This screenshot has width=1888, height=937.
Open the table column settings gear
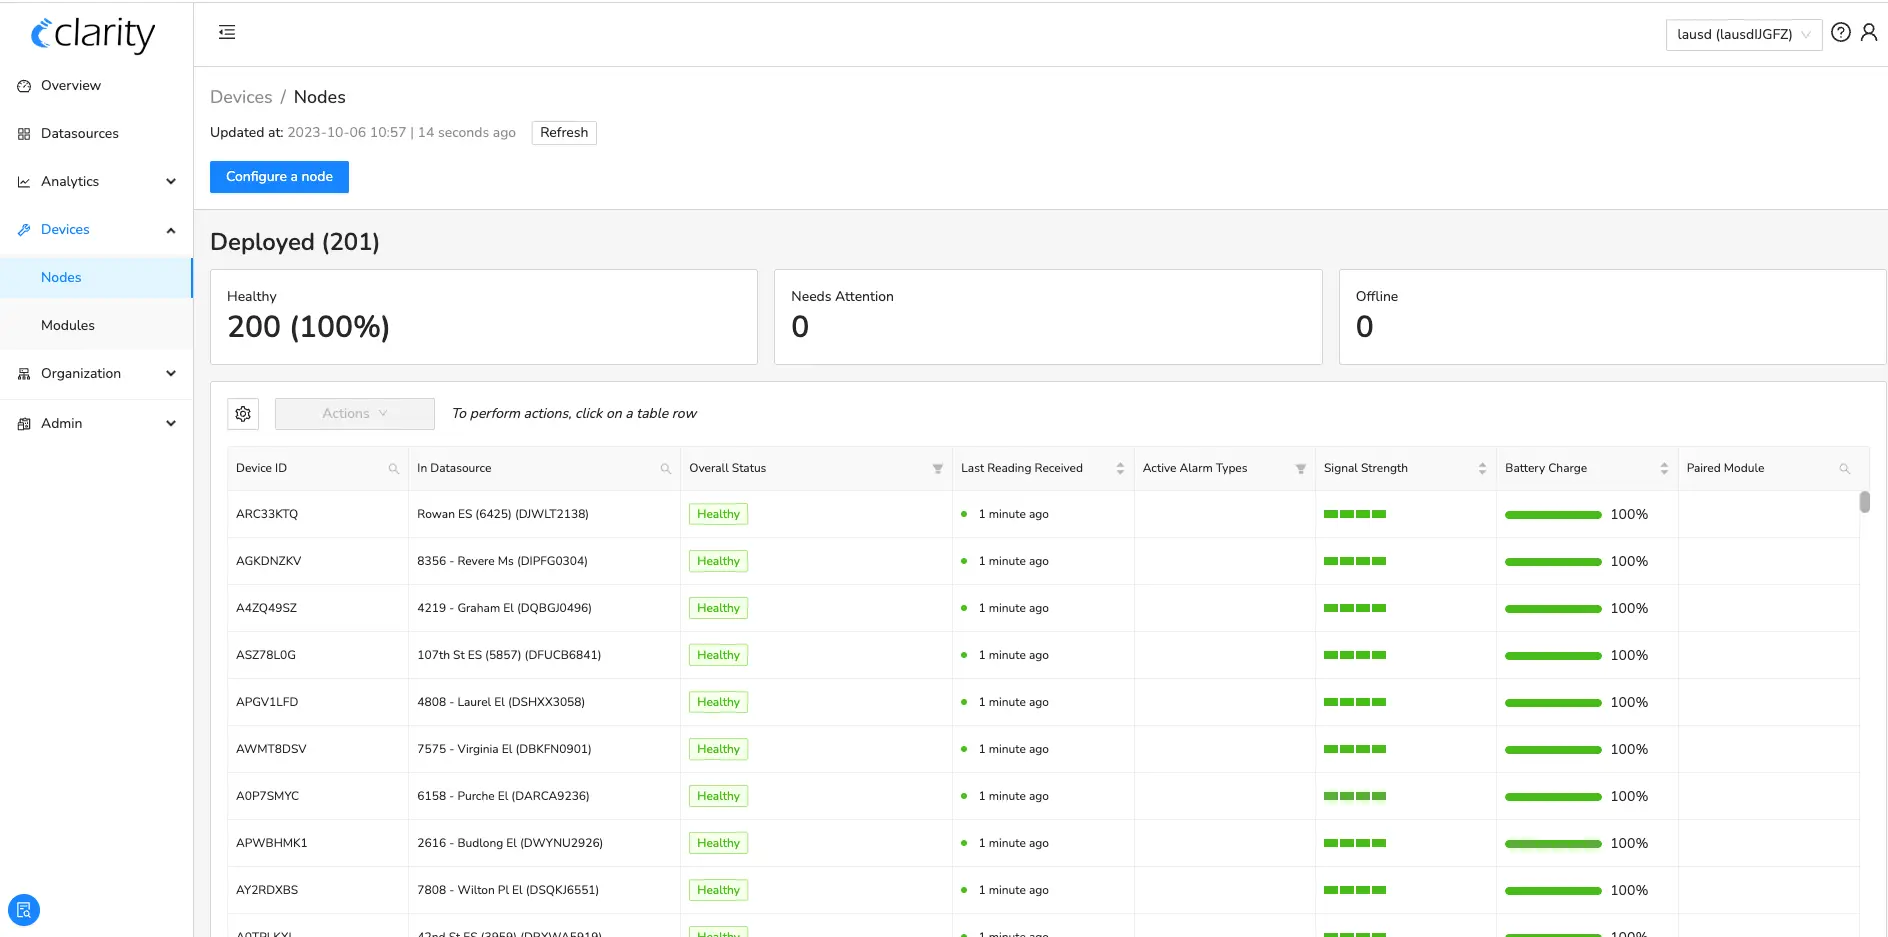[242, 413]
